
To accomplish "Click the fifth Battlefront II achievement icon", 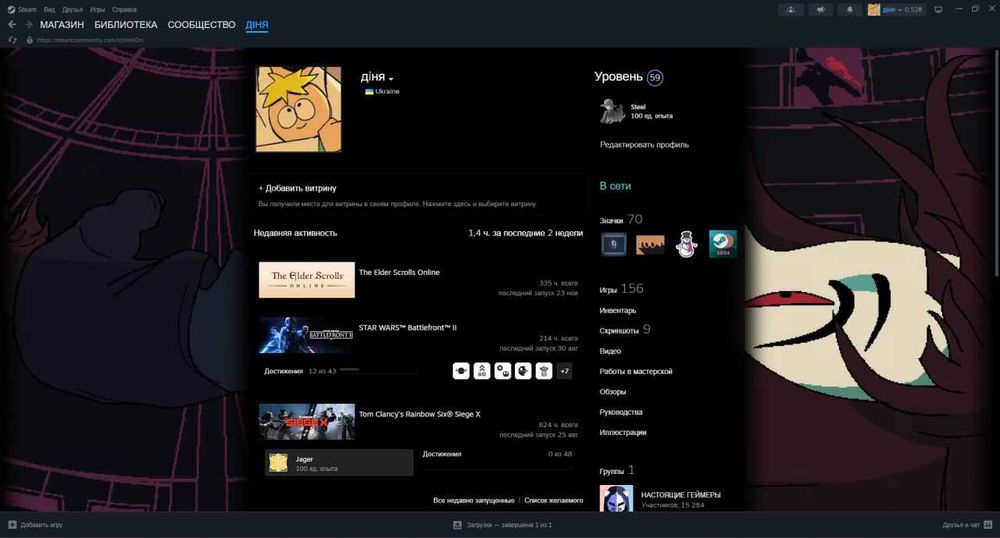I will click(x=543, y=371).
